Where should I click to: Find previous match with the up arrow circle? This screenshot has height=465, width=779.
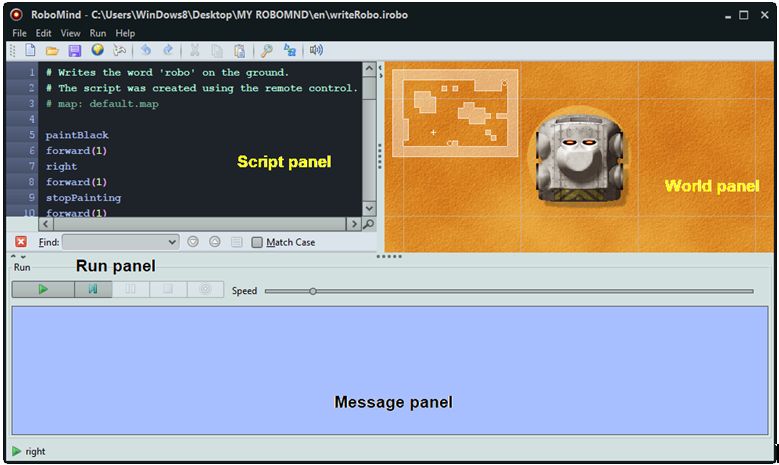click(x=215, y=242)
